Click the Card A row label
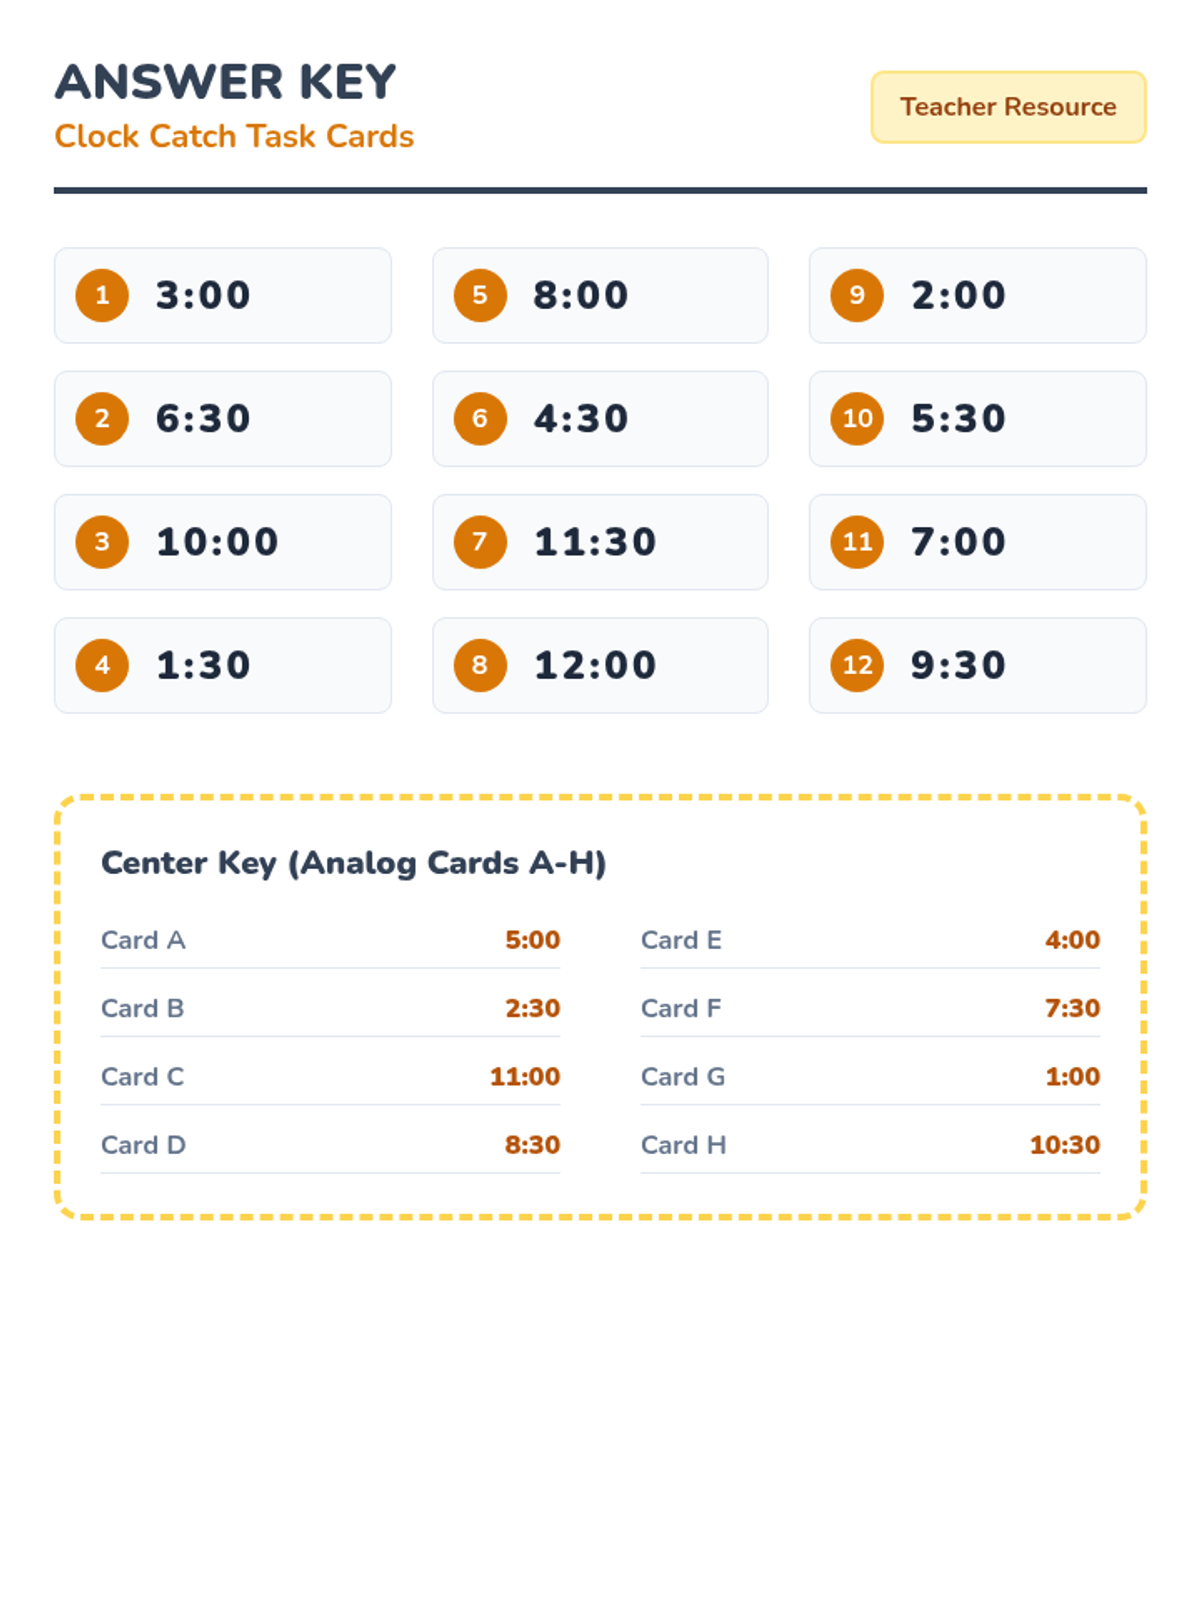 pyautogui.click(x=143, y=940)
